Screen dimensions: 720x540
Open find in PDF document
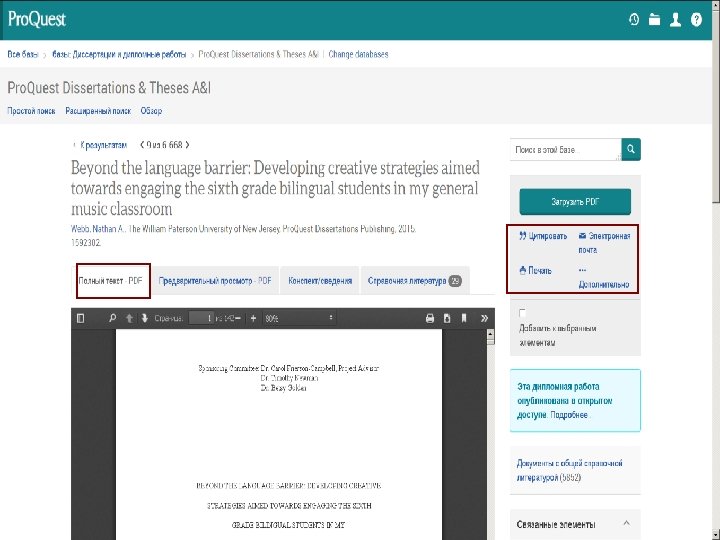coord(112,318)
